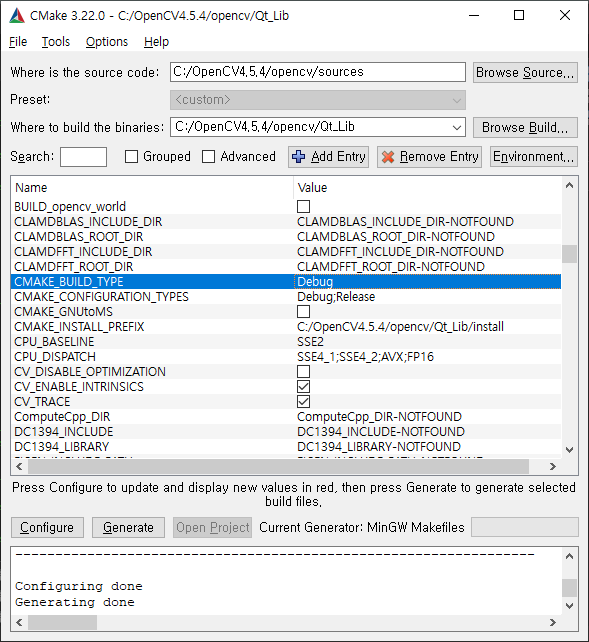Select the ComputeCpp_DIR entry
This screenshot has height=642, width=589.
(x=62, y=417)
